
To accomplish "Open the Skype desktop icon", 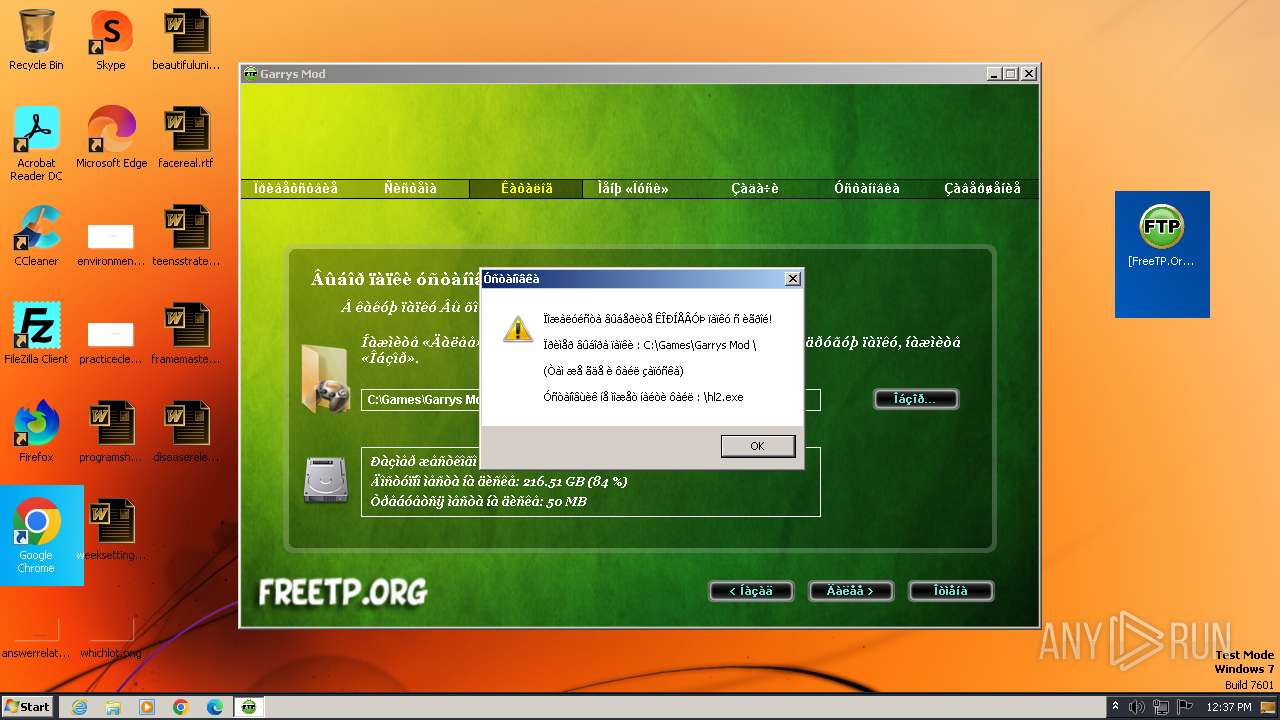I will (111, 41).
